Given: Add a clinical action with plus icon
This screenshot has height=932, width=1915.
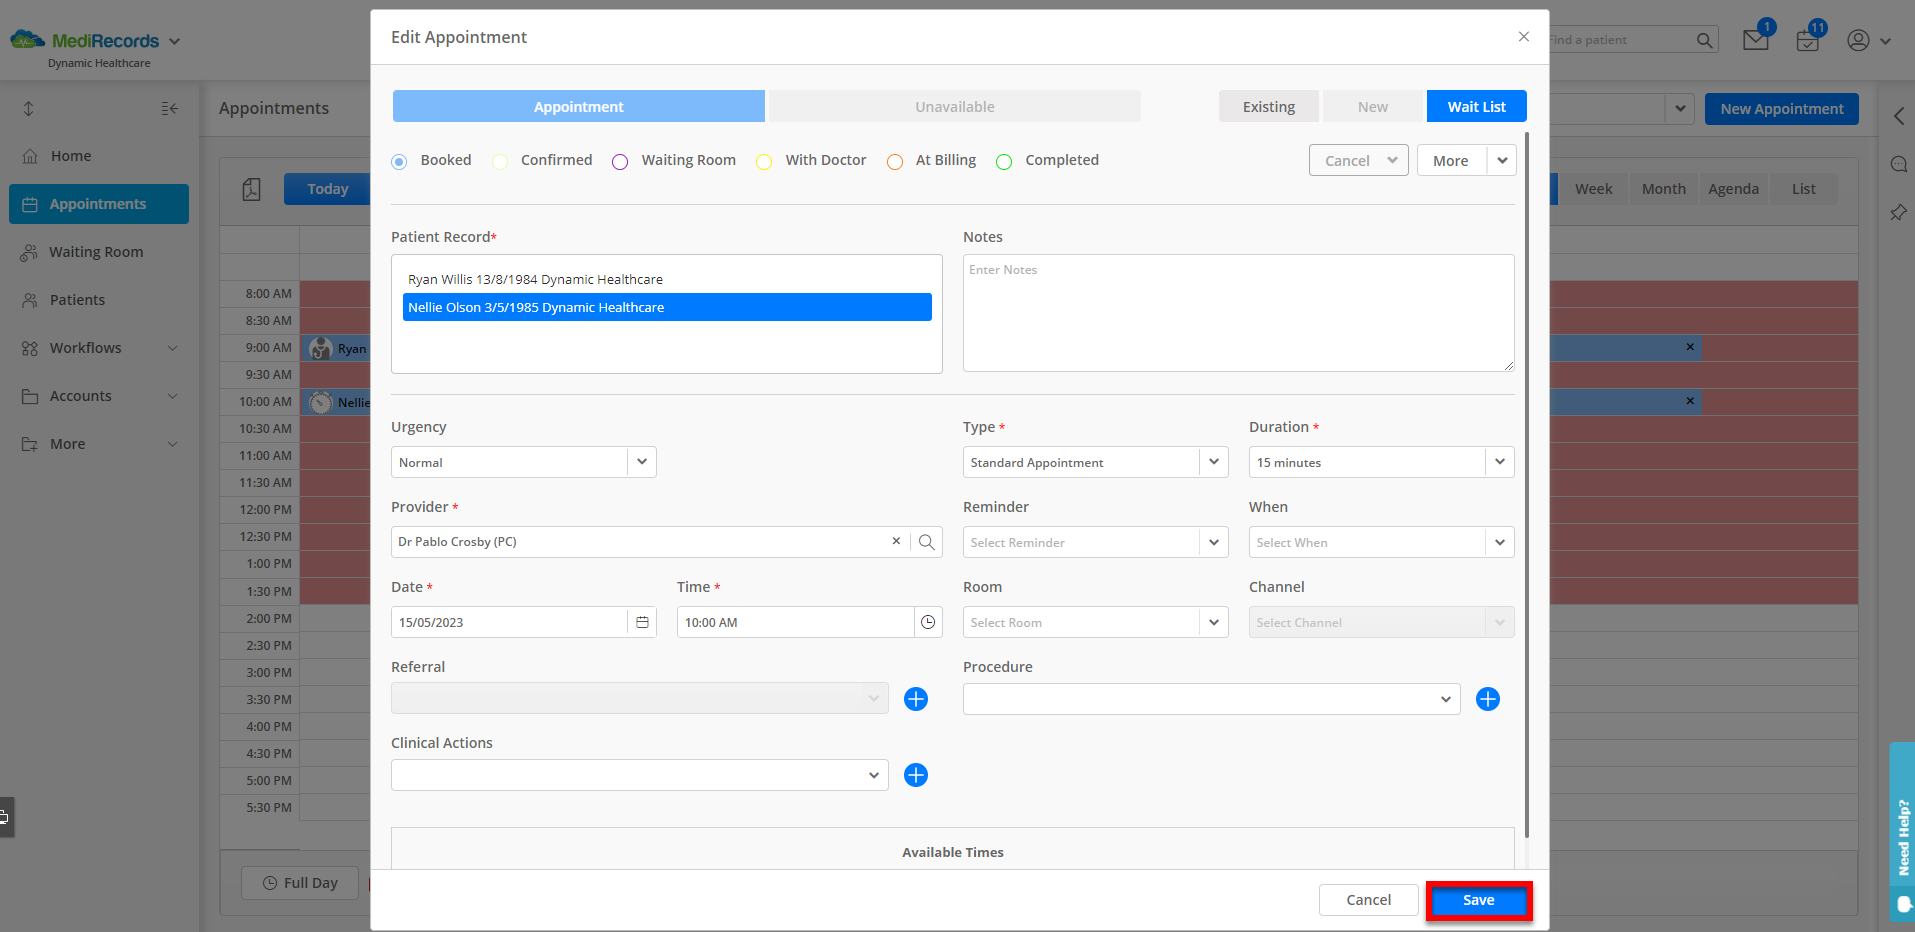Looking at the screenshot, I should pos(916,775).
